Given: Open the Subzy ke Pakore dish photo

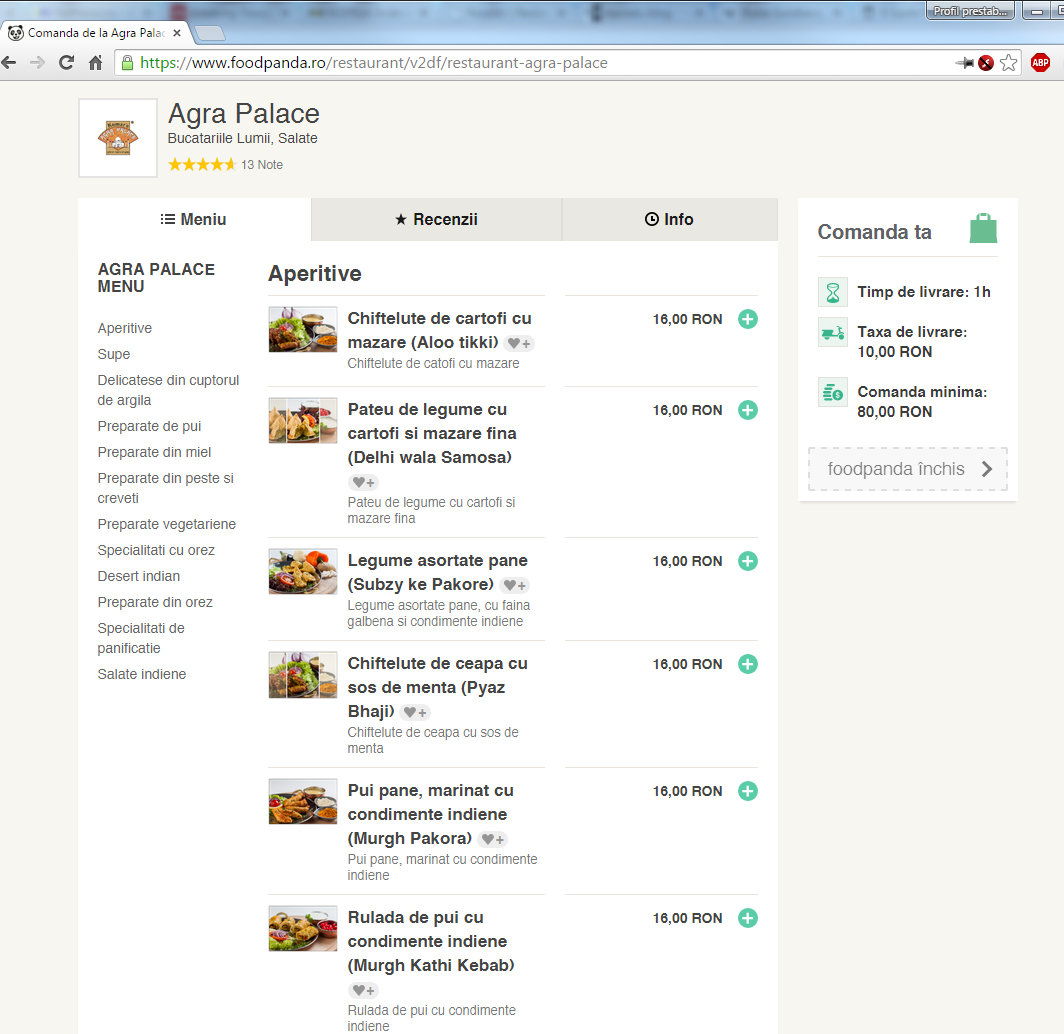Looking at the screenshot, I should [x=303, y=571].
